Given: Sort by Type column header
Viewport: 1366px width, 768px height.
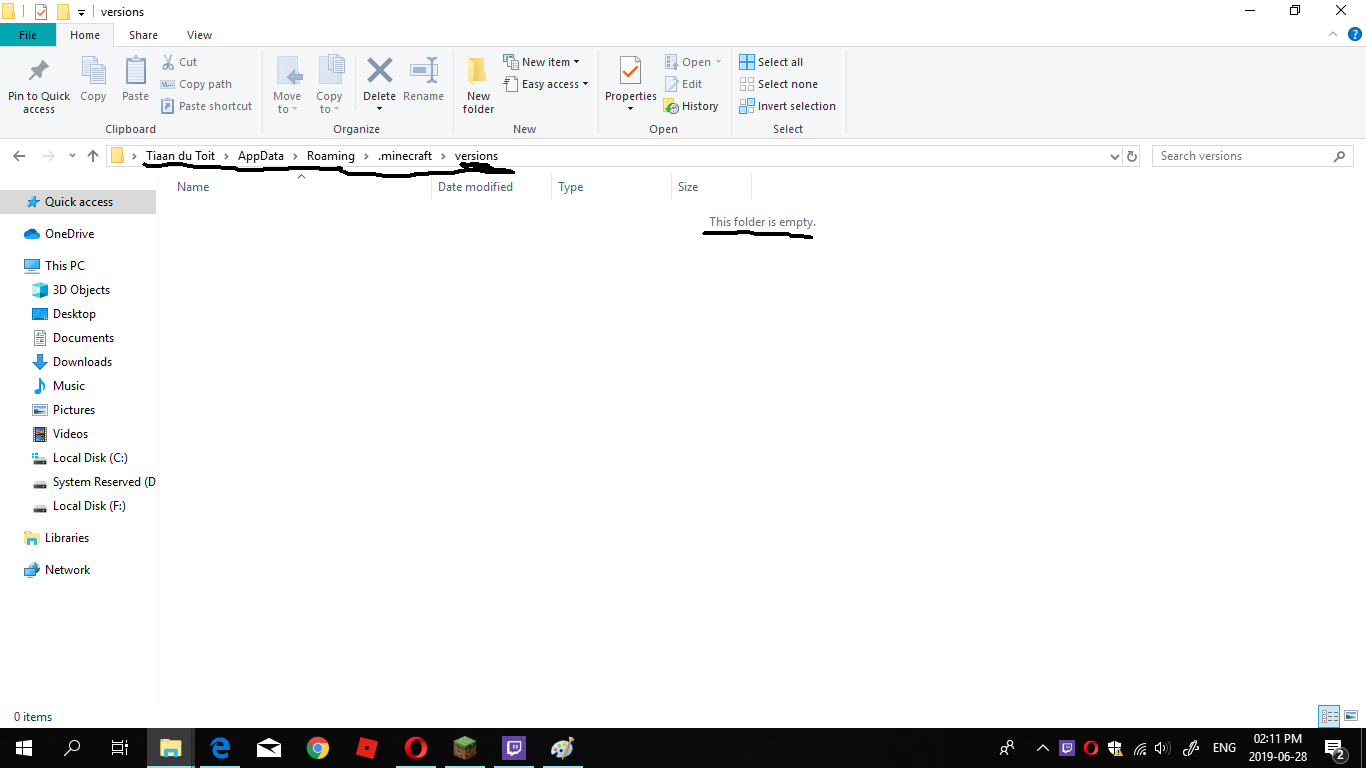Looking at the screenshot, I should click(611, 187).
